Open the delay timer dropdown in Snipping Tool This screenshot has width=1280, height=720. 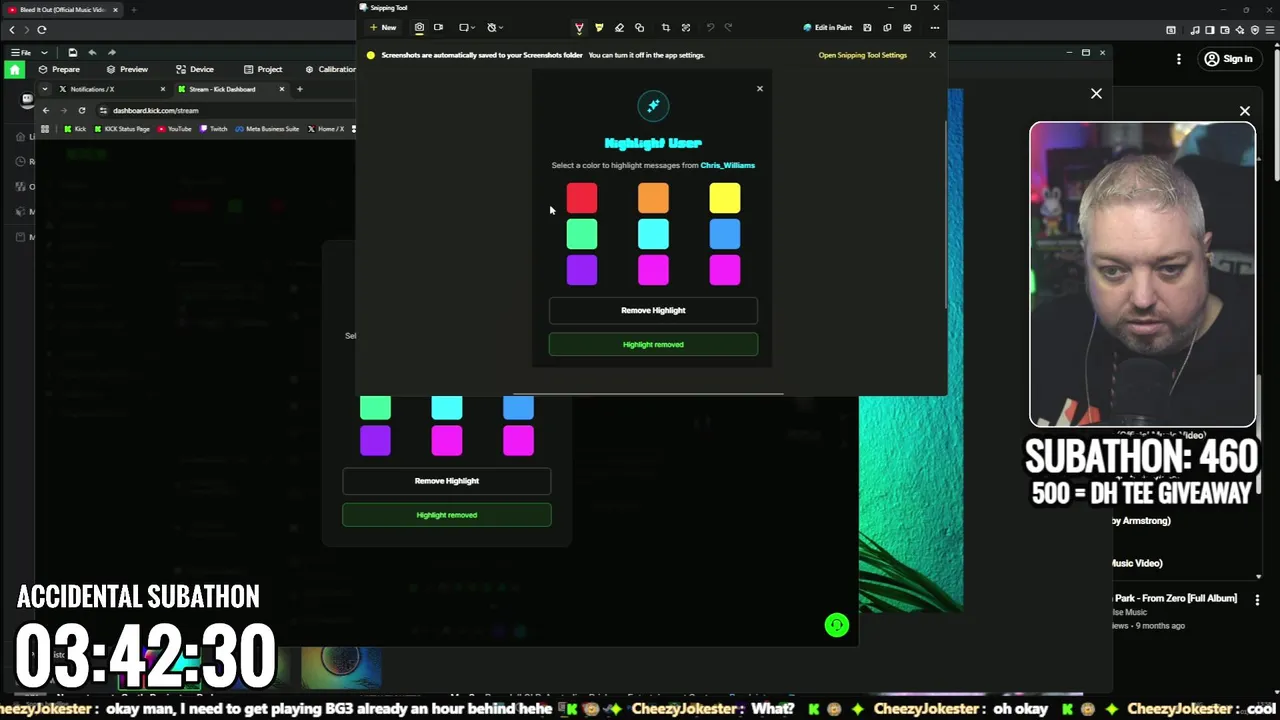point(495,27)
